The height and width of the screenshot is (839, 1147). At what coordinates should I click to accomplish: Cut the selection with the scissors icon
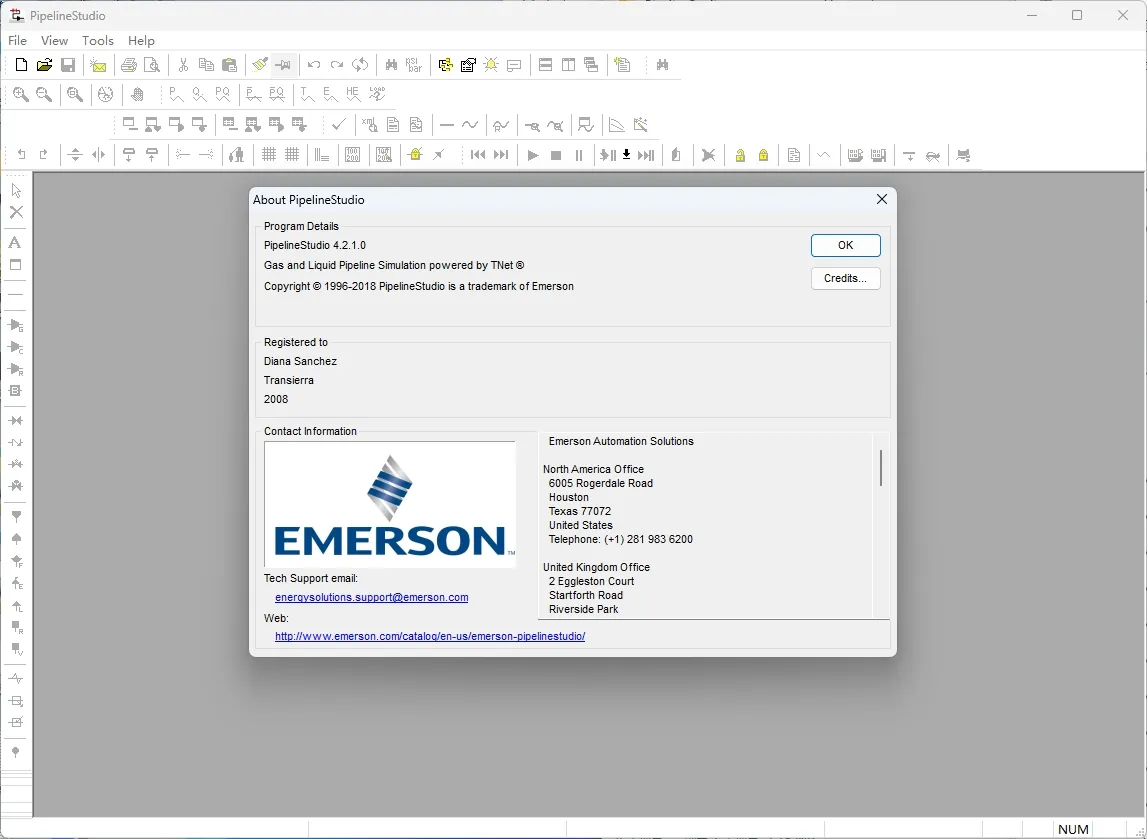point(184,64)
